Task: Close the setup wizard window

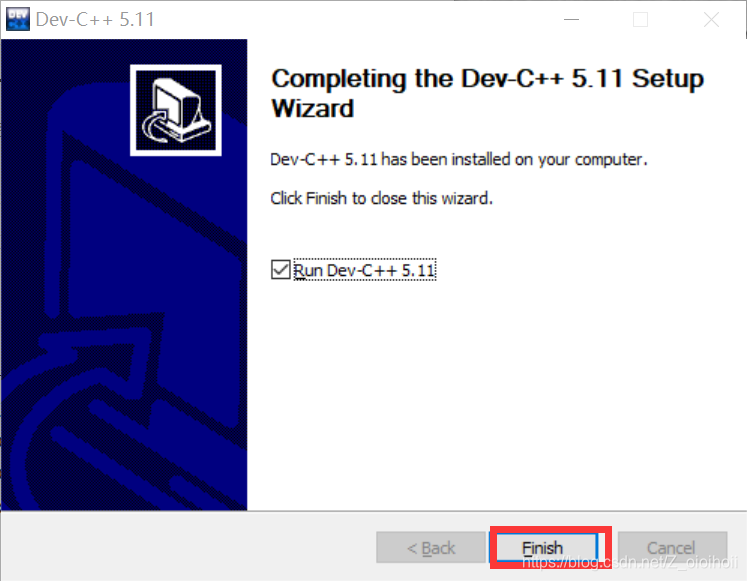Action: click(x=711, y=20)
